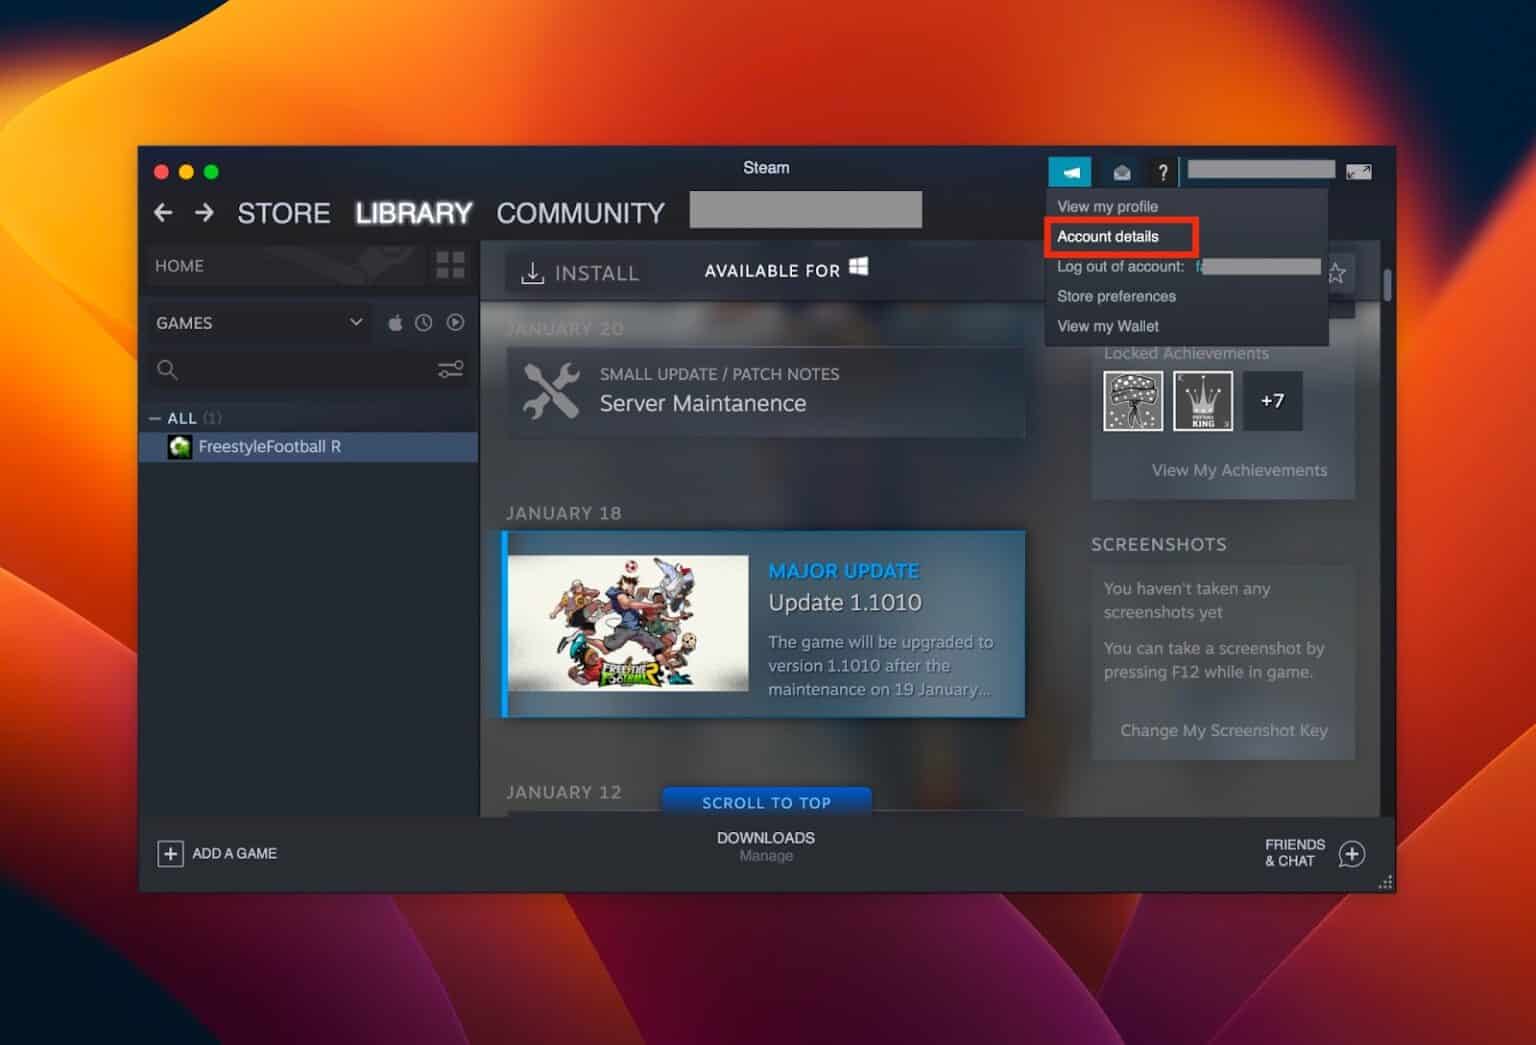The image size is (1536, 1045).
Task: Click the Friends & Chat plus icon
Action: (x=1352, y=853)
